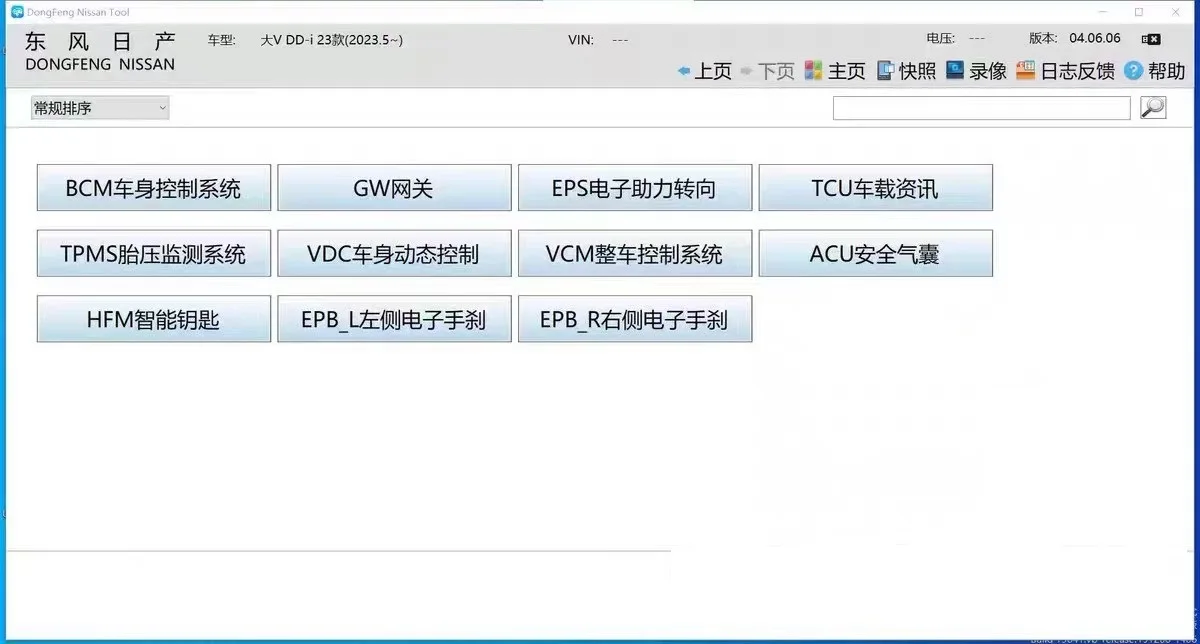This screenshot has height=644, width=1200.
Task: Open EPB_R右侧电子手刹 module
Action: (x=635, y=319)
